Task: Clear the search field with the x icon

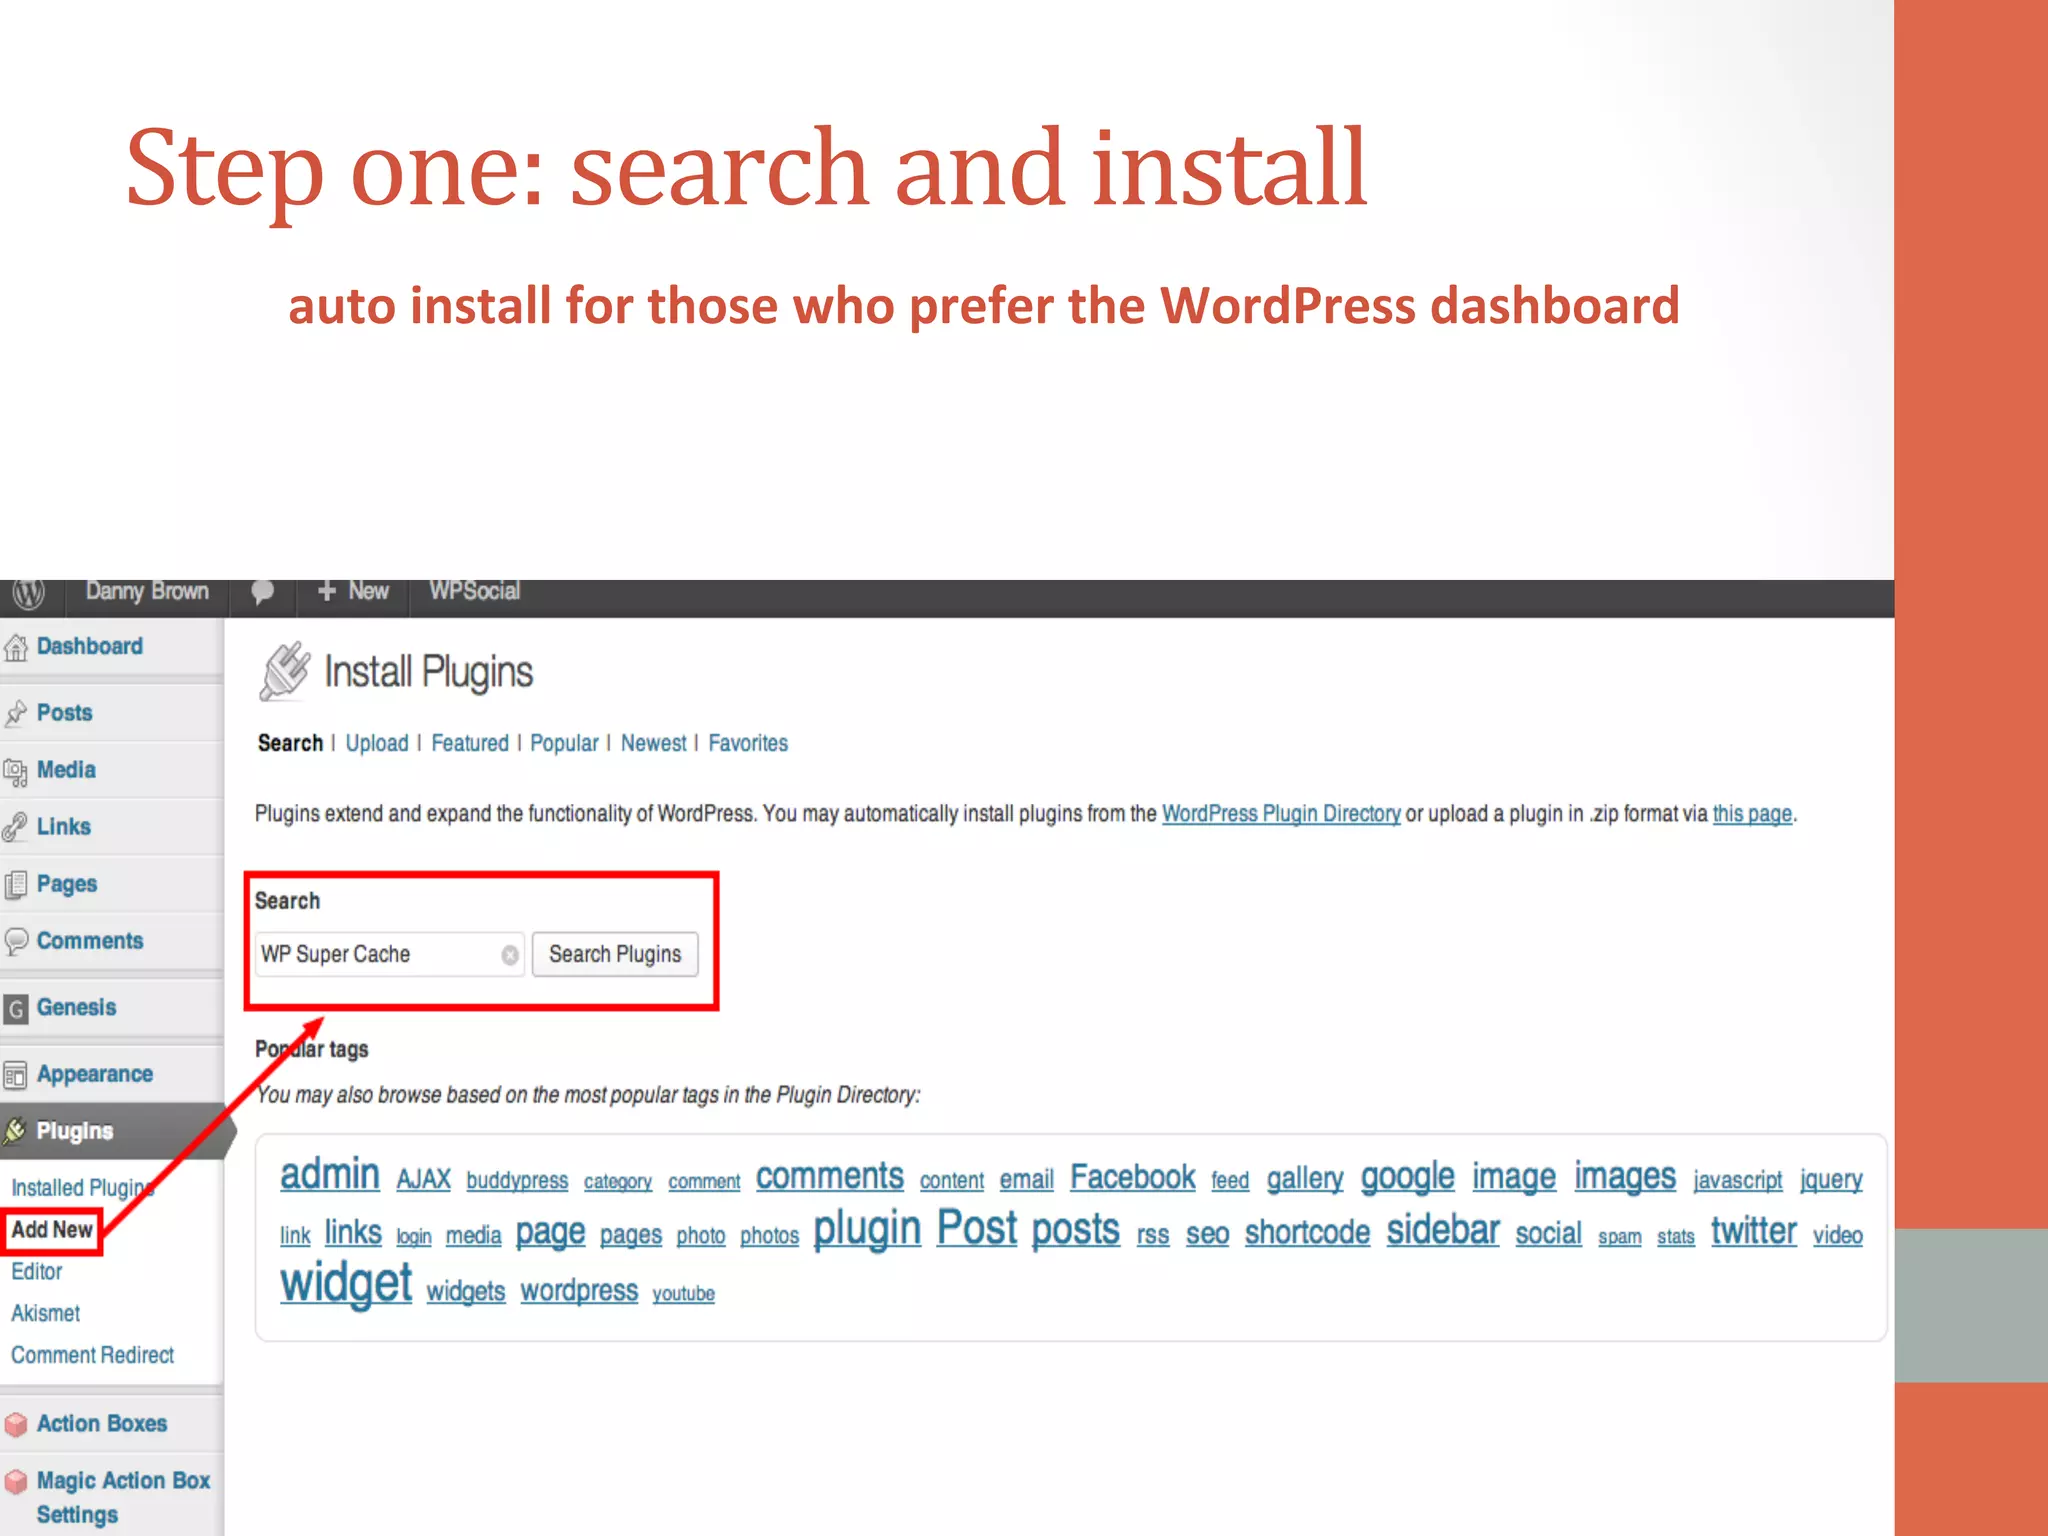Action: click(510, 955)
